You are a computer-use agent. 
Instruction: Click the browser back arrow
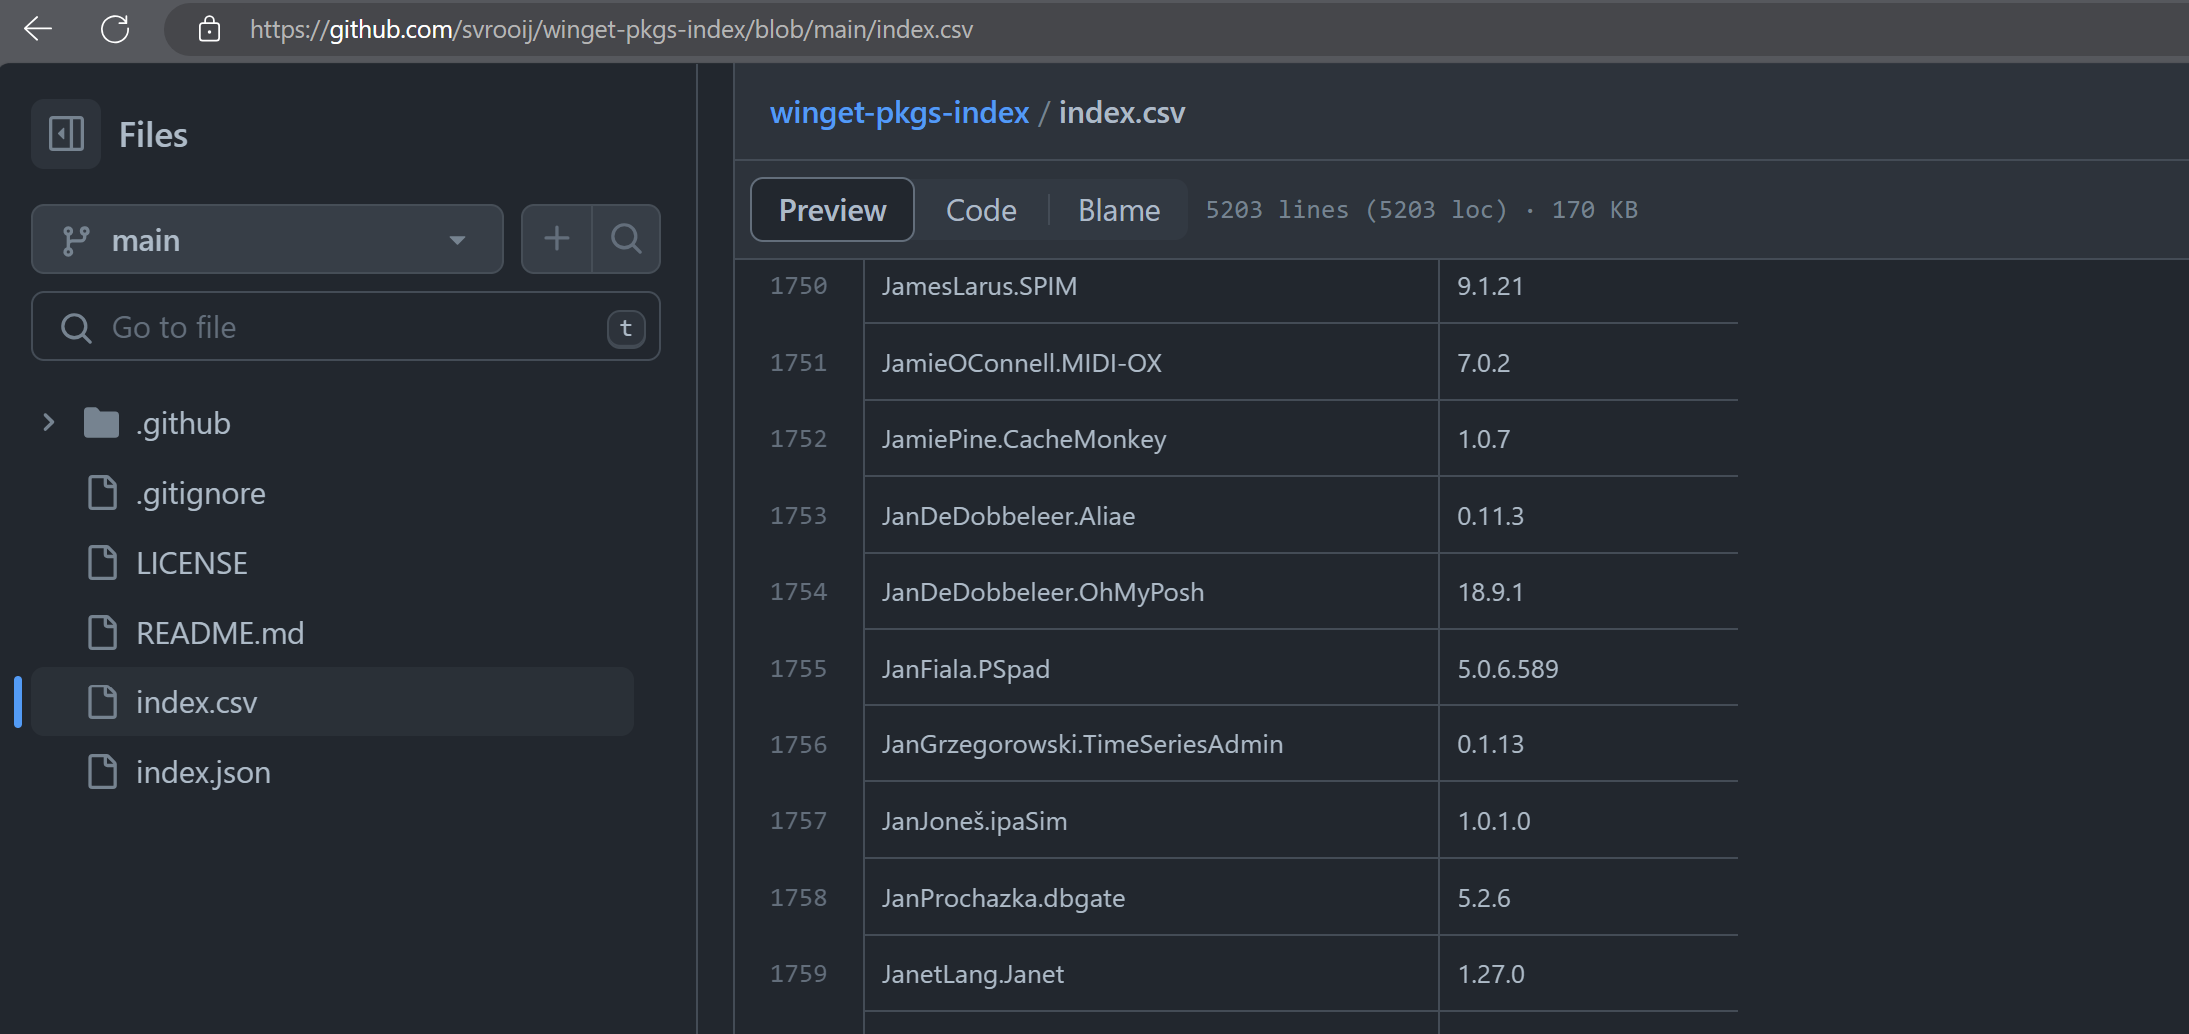[x=38, y=29]
